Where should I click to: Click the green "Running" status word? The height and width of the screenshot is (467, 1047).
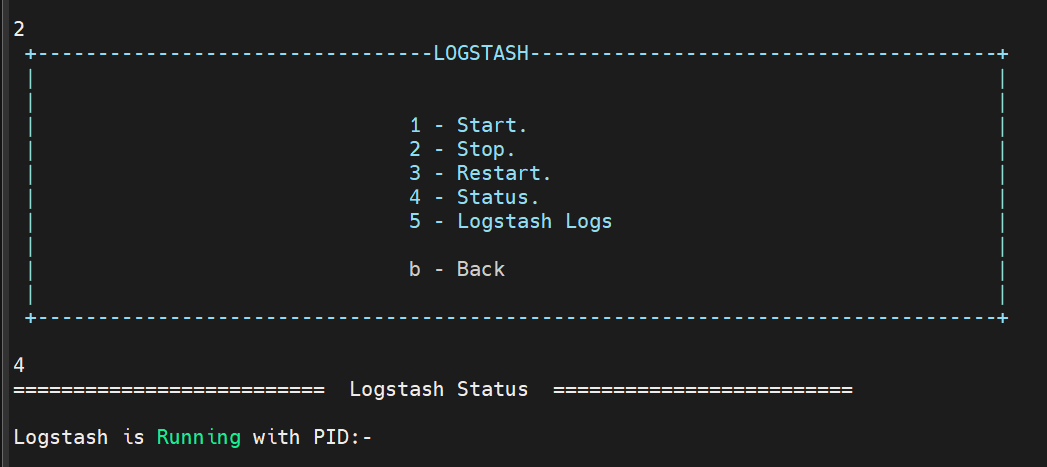pos(198,437)
